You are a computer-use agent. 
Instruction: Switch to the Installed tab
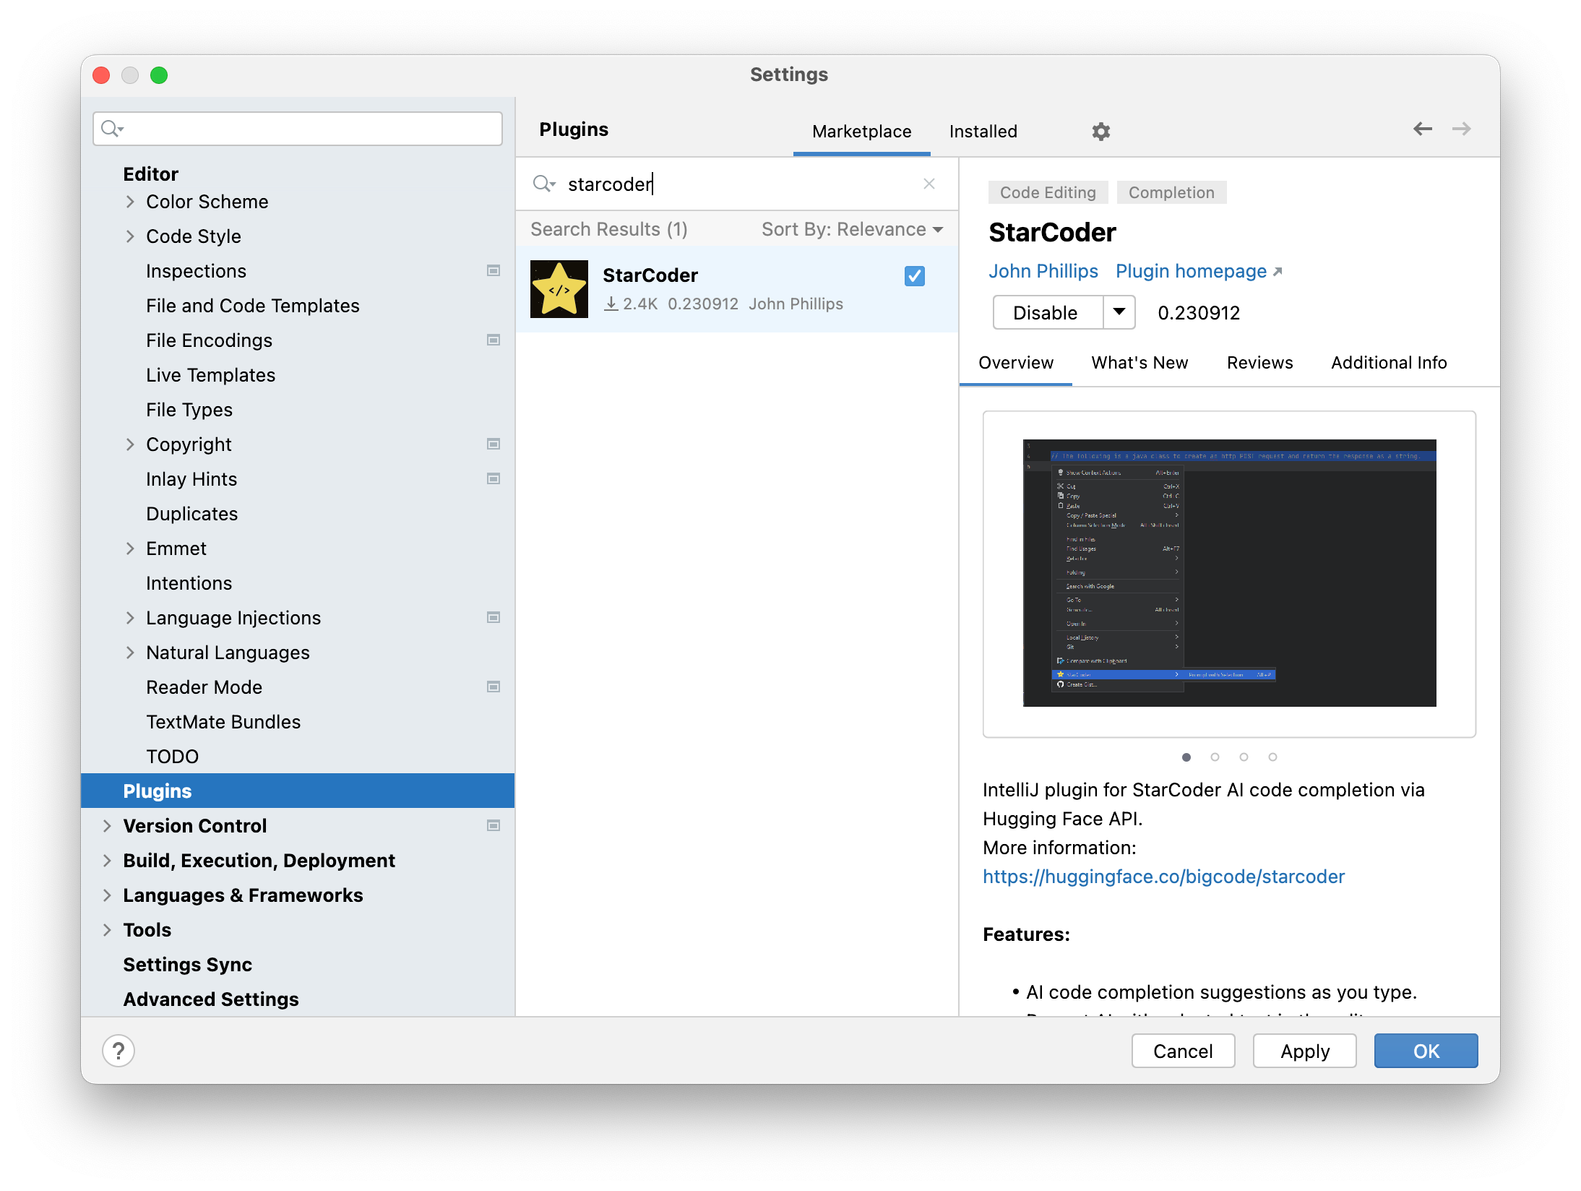[x=983, y=131]
